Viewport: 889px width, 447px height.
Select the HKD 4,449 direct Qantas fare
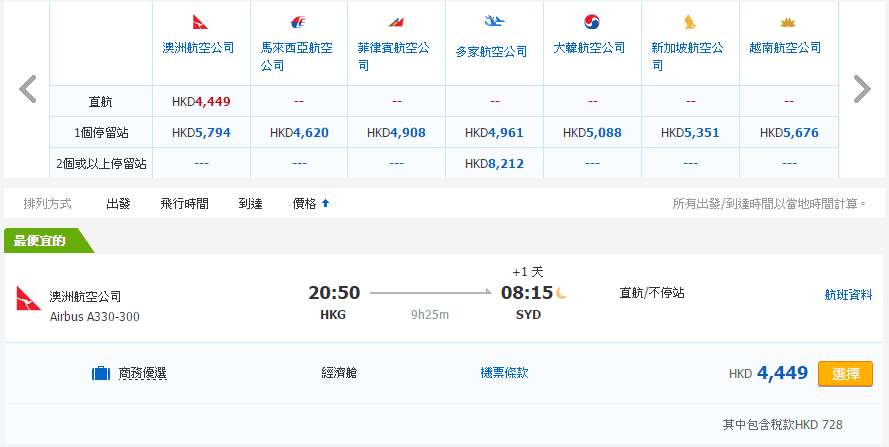[x=845, y=374]
